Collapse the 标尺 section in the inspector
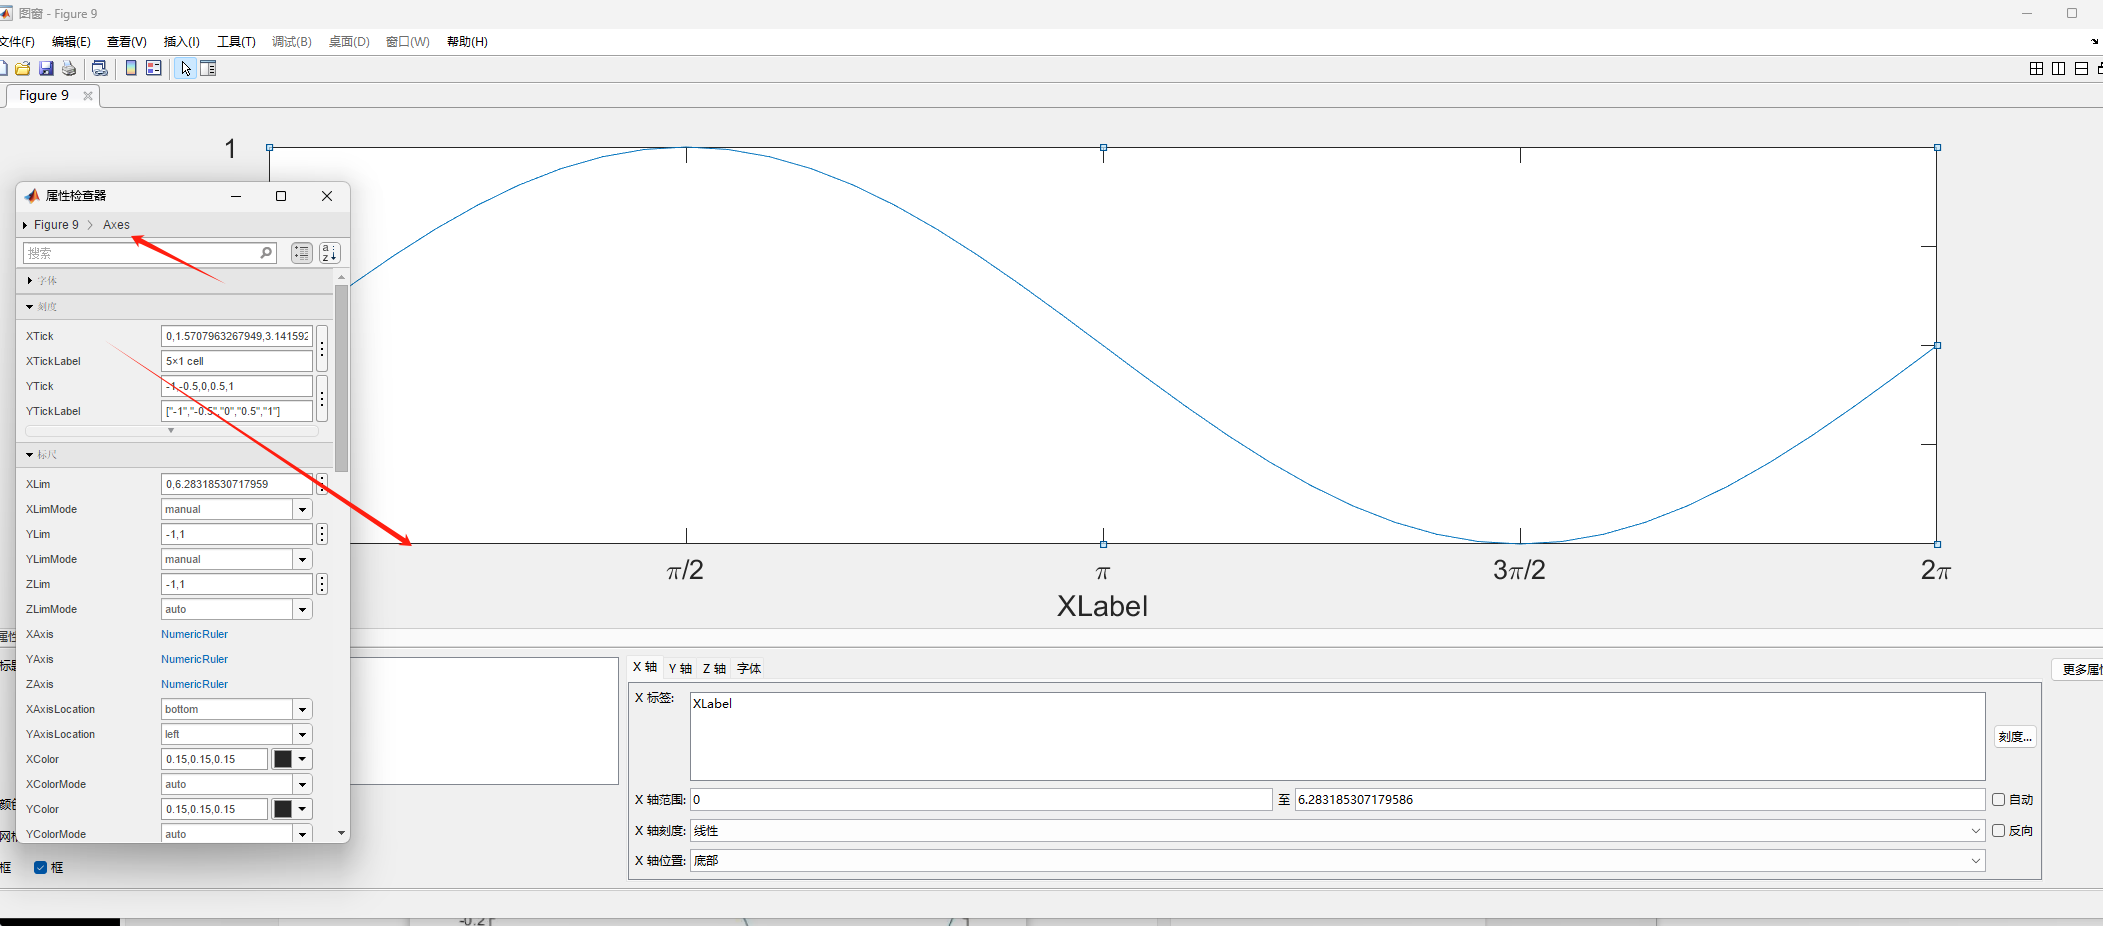 pos(30,455)
